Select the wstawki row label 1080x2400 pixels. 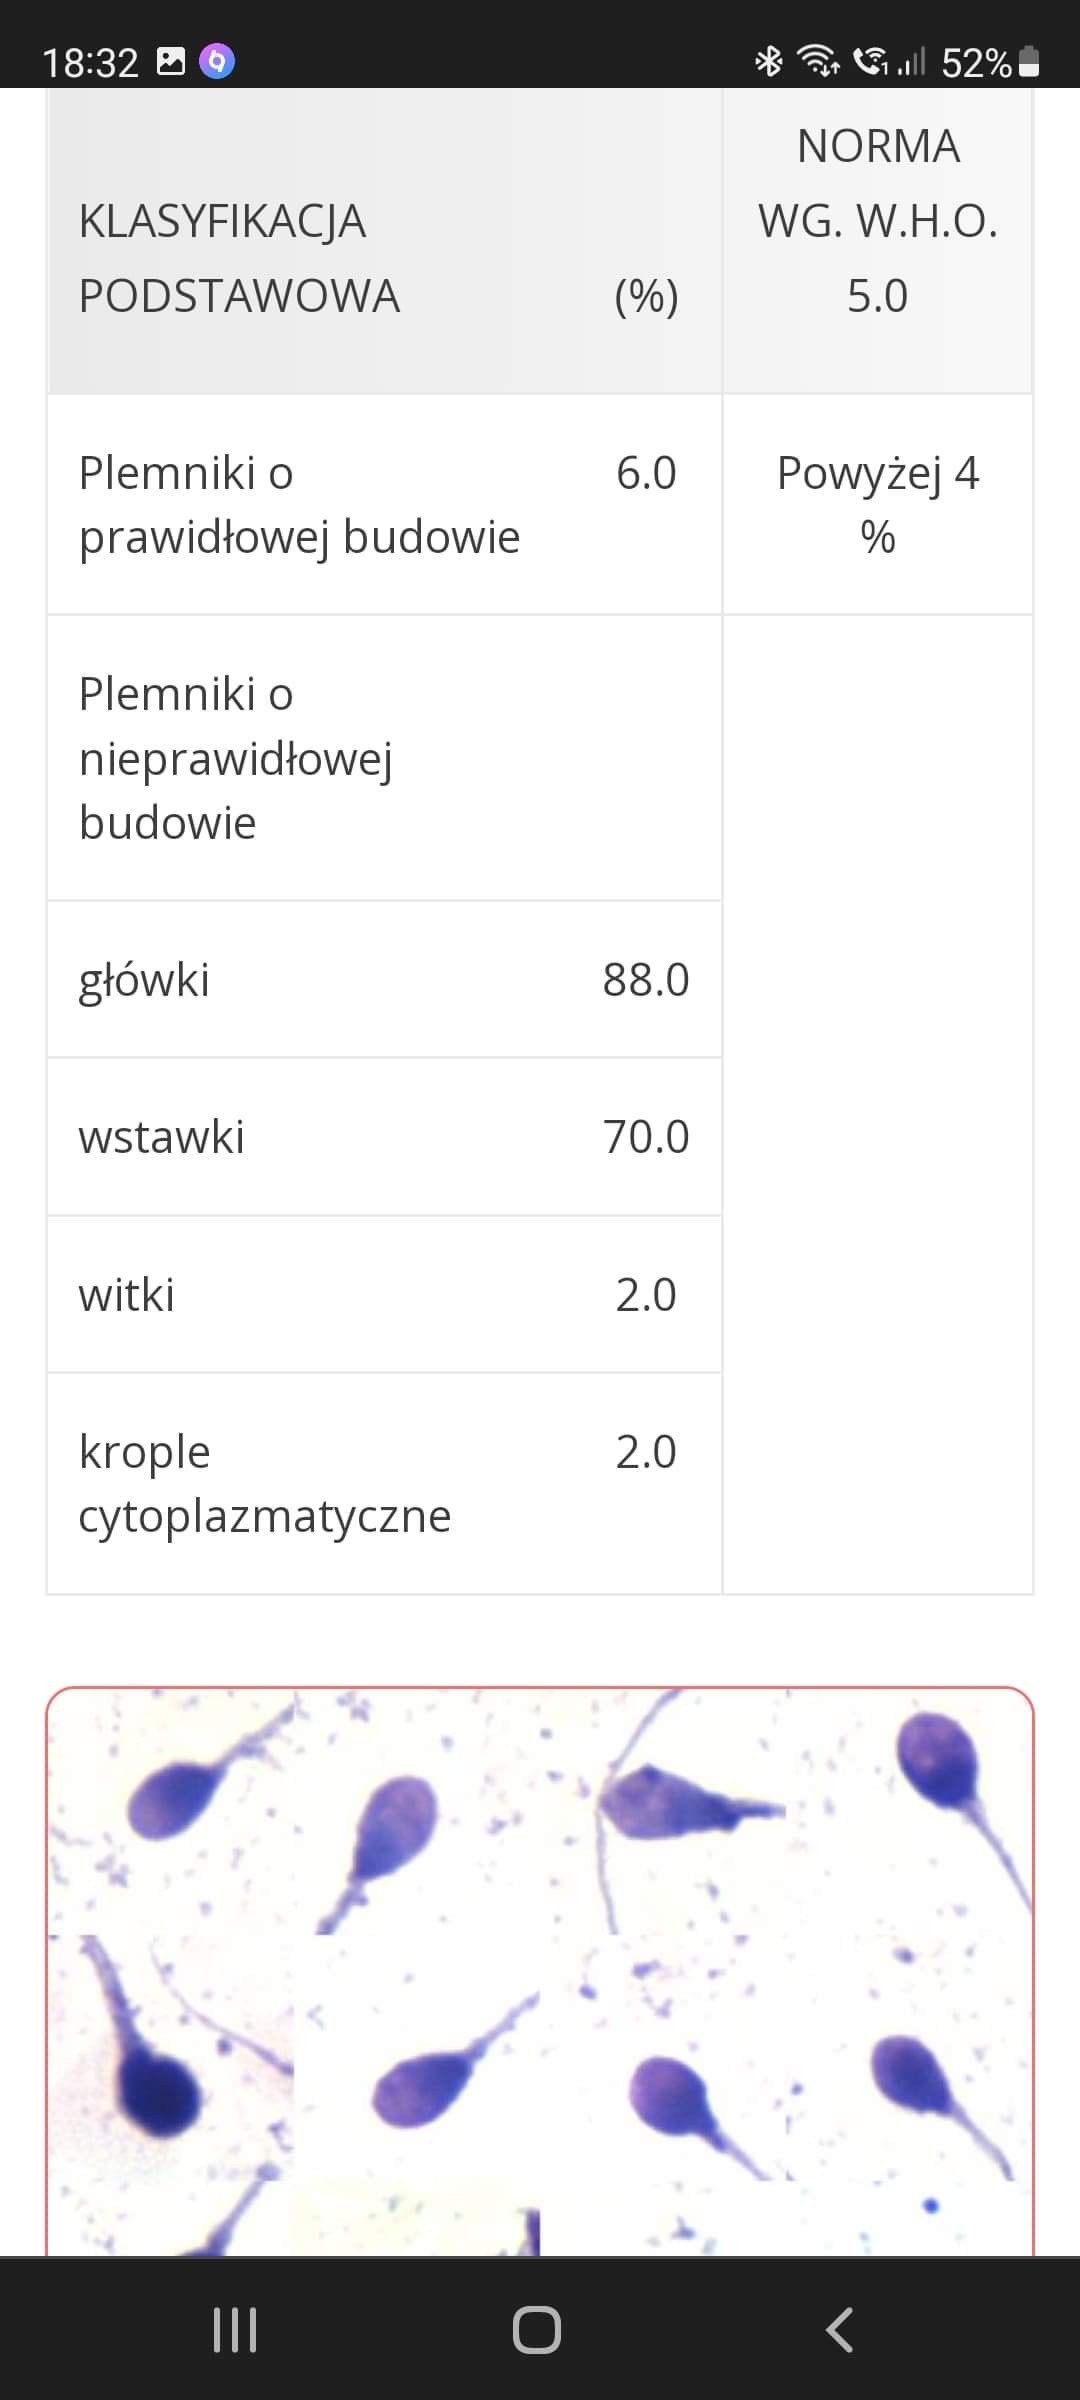tap(162, 1137)
